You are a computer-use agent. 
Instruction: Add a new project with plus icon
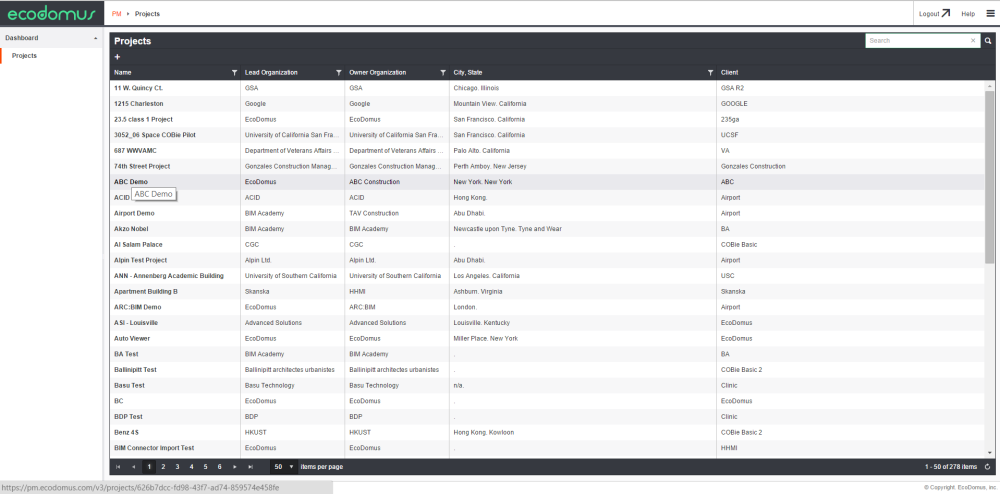117,57
